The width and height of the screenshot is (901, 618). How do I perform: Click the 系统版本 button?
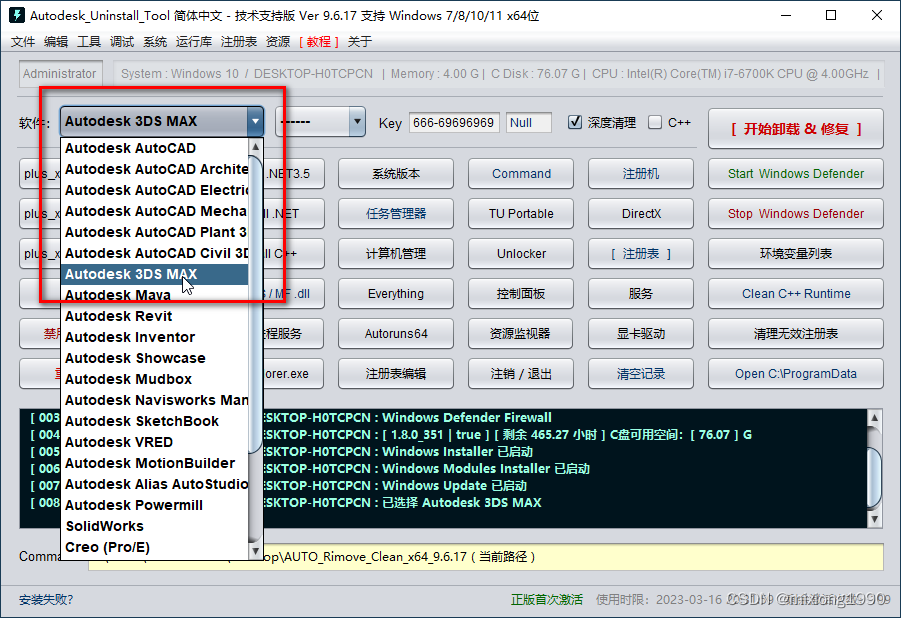tap(396, 174)
